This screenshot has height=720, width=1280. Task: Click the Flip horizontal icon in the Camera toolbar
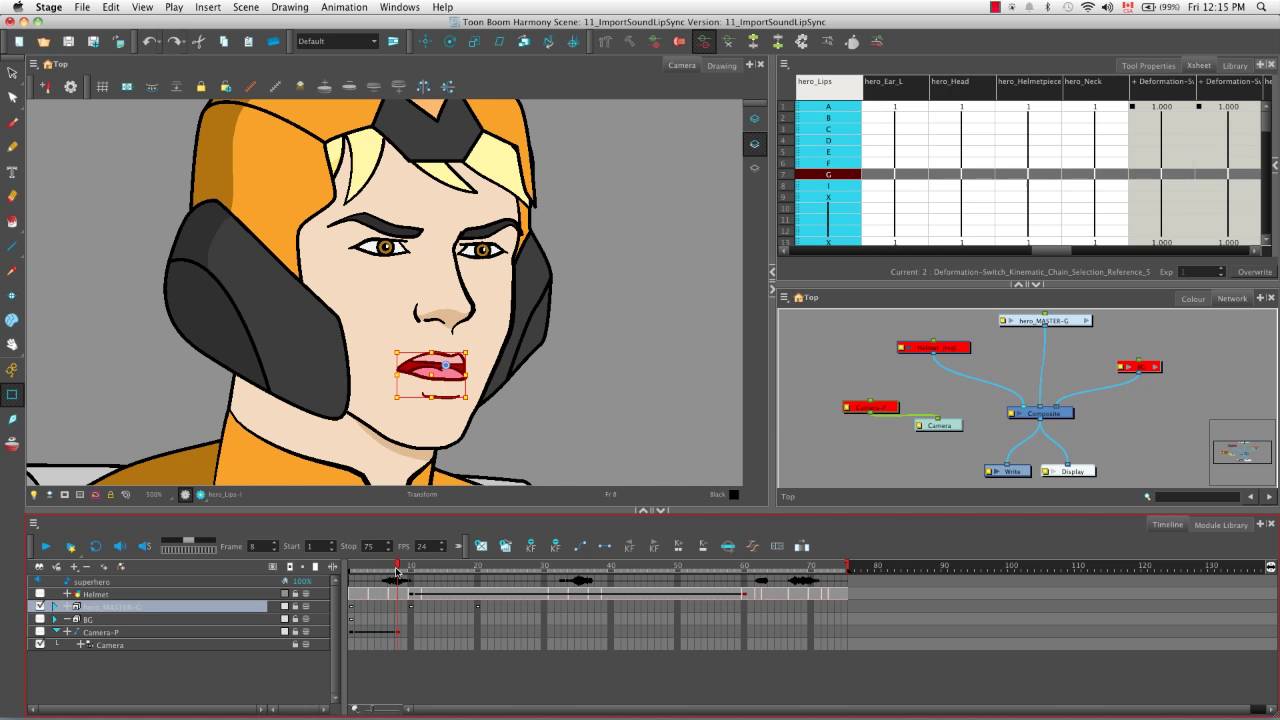click(x=423, y=87)
